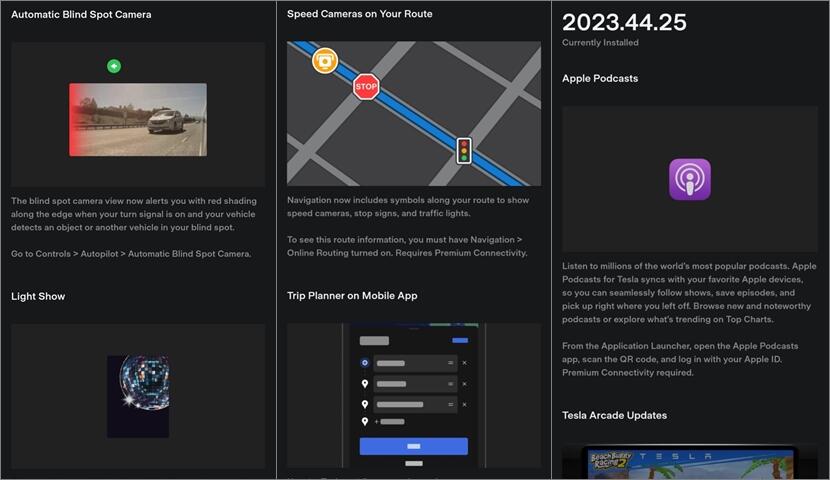This screenshot has width=830, height=480.
Task: Click the reorder handle on second stop
Action: [x=450, y=384]
